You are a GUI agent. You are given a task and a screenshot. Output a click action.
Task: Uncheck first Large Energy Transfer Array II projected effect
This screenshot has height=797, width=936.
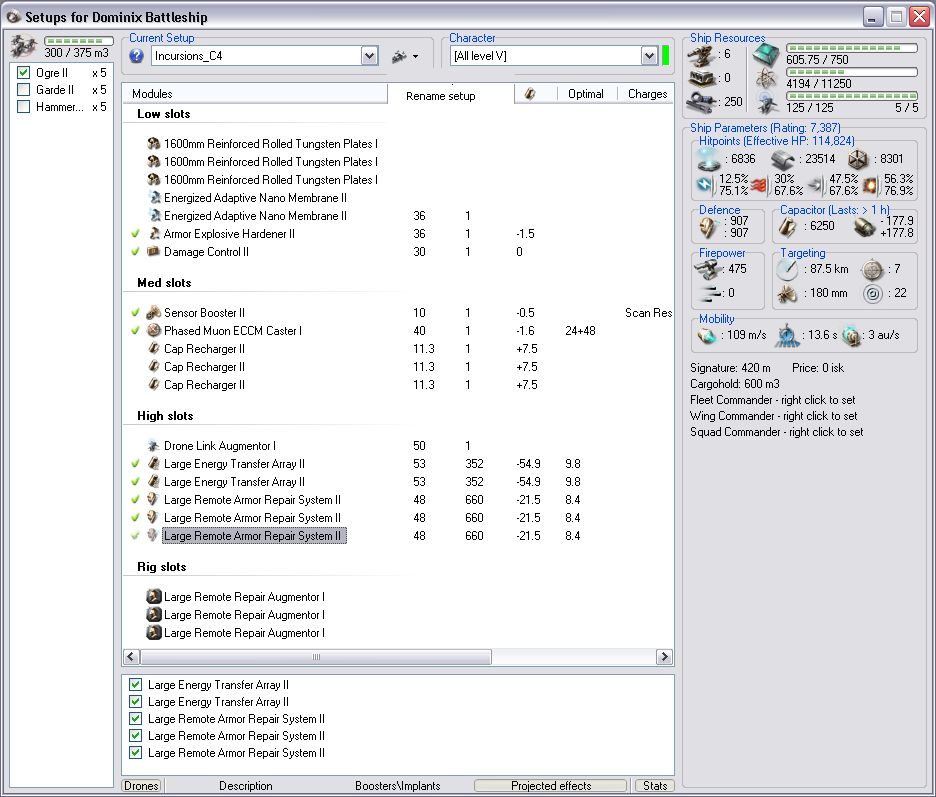pyautogui.click(x=136, y=685)
